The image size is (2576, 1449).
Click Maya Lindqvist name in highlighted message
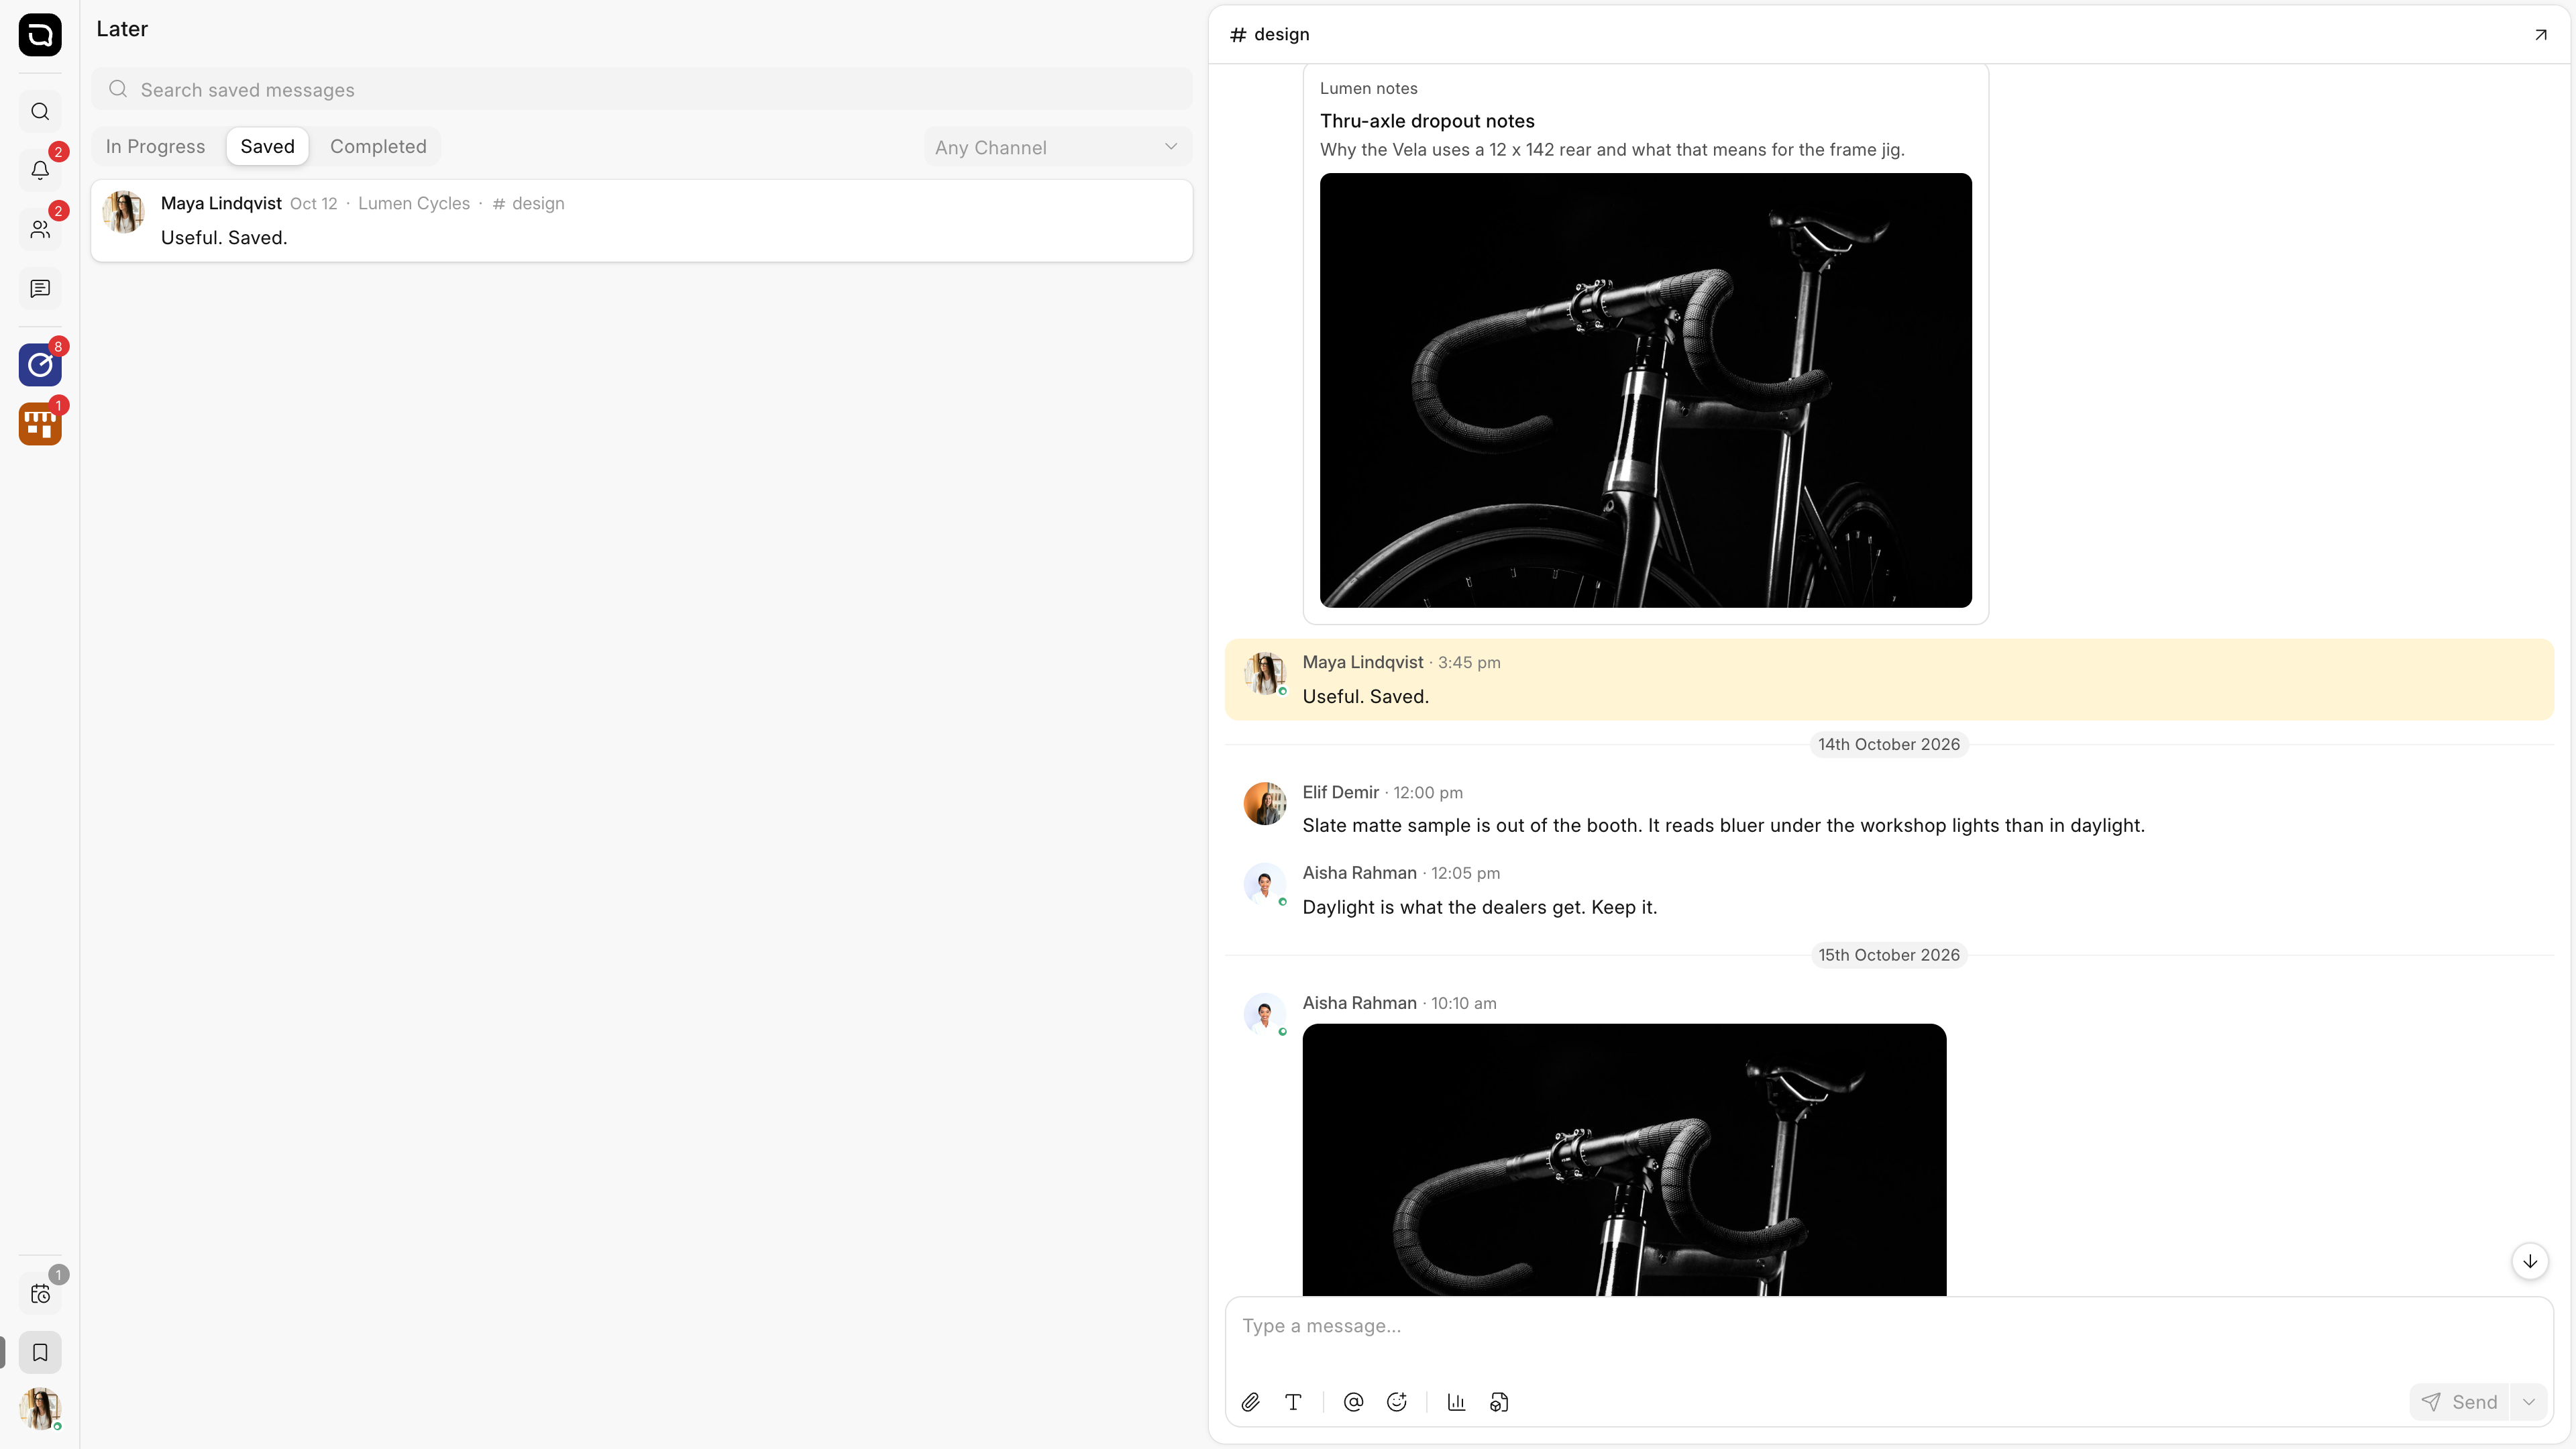[x=1362, y=663]
